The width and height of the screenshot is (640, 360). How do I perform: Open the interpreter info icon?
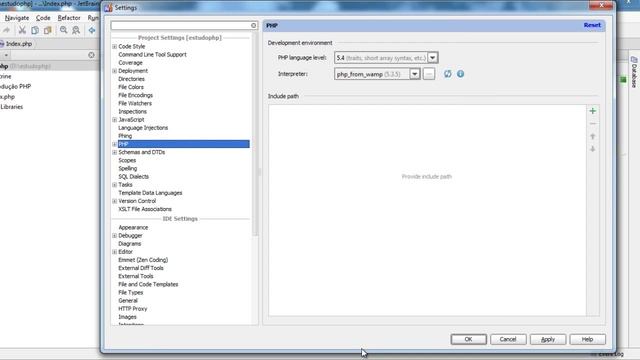(x=460, y=74)
